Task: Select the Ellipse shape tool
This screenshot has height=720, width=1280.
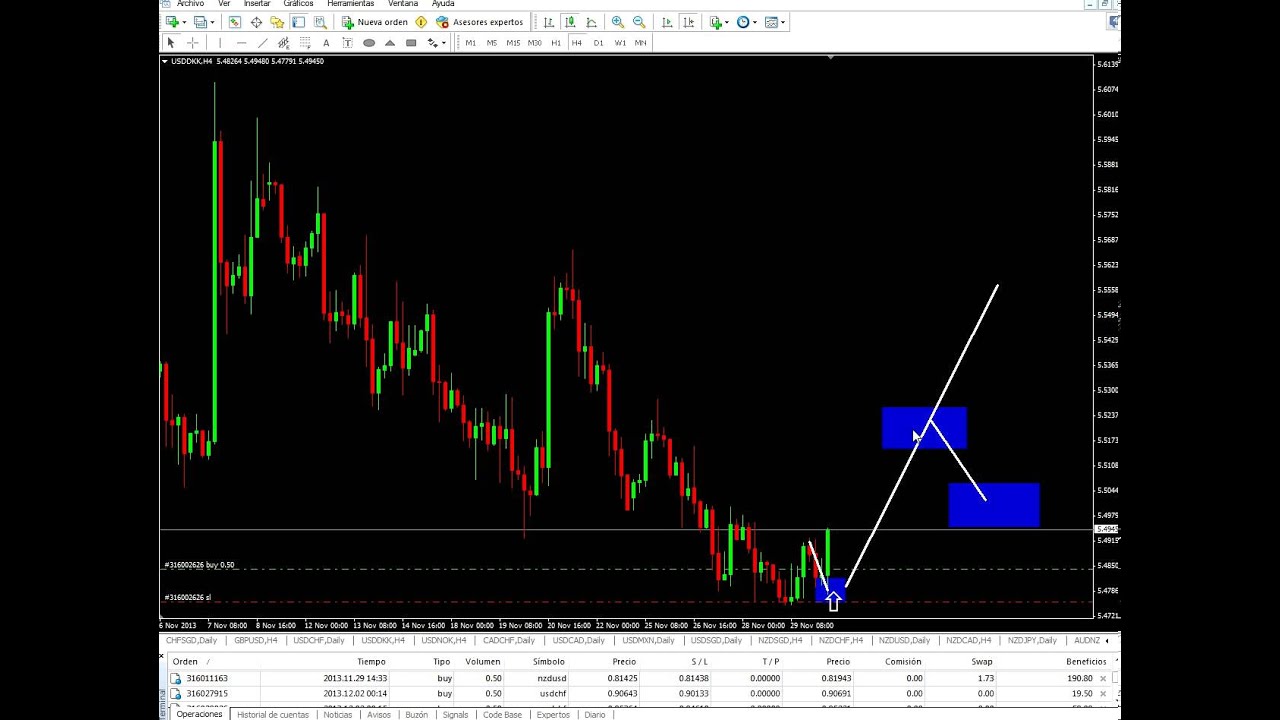Action: click(x=369, y=43)
